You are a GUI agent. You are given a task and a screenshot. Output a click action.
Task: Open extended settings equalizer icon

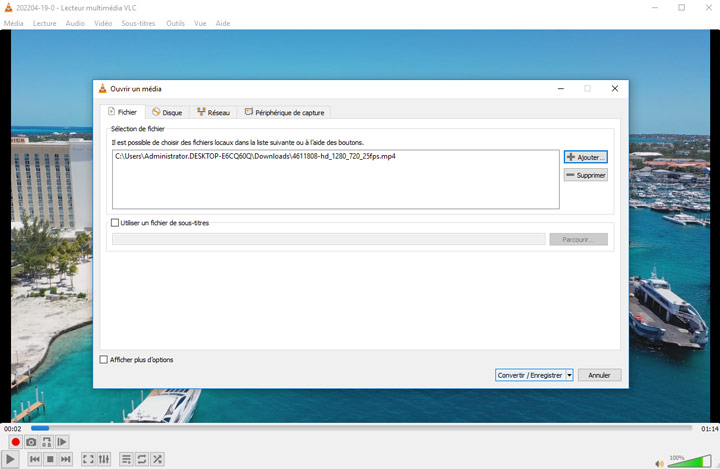tap(104, 459)
